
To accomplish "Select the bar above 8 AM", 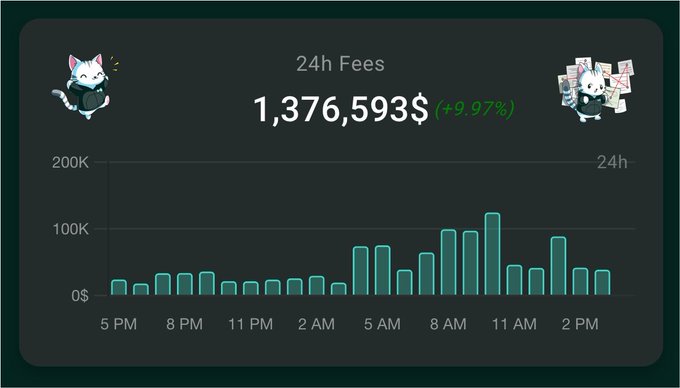I will (x=448, y=262).
